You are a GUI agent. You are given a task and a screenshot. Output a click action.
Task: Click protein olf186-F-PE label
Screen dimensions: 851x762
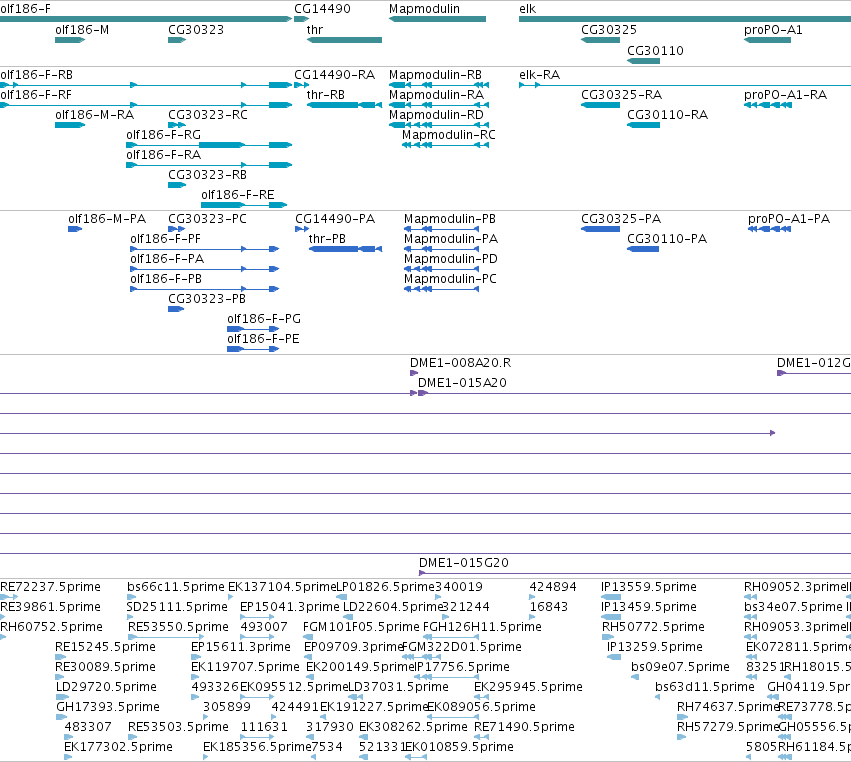click(263, 339)
